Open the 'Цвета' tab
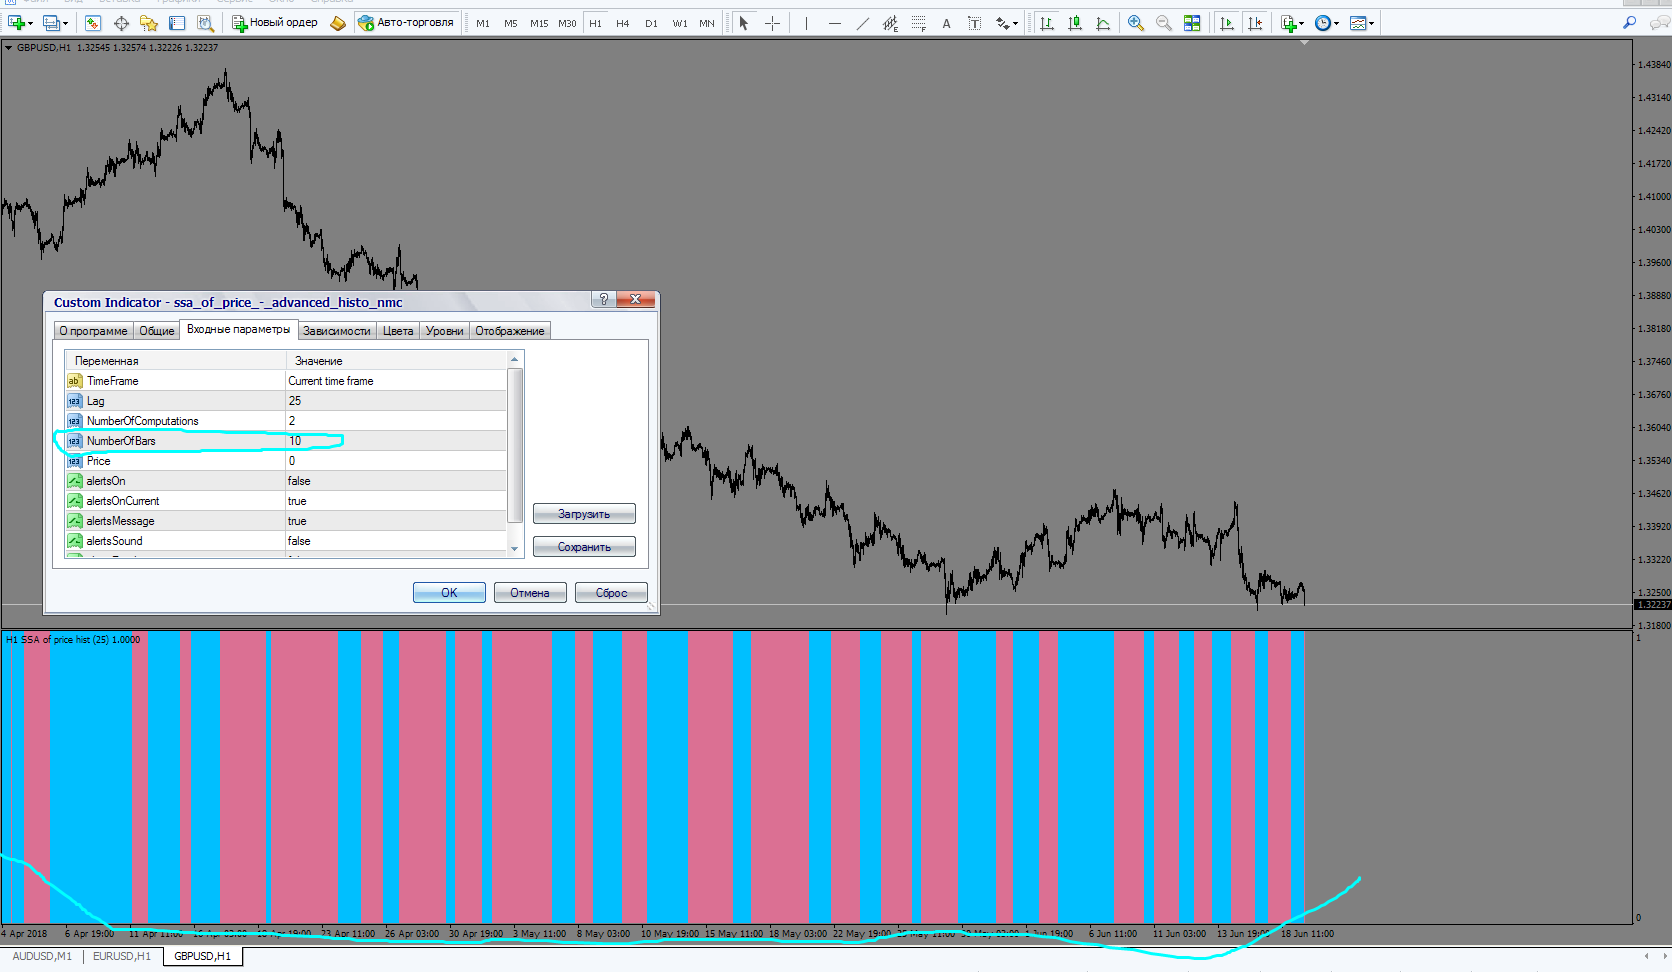Viewport: 1672px width, 972px height. pos(398,331)
